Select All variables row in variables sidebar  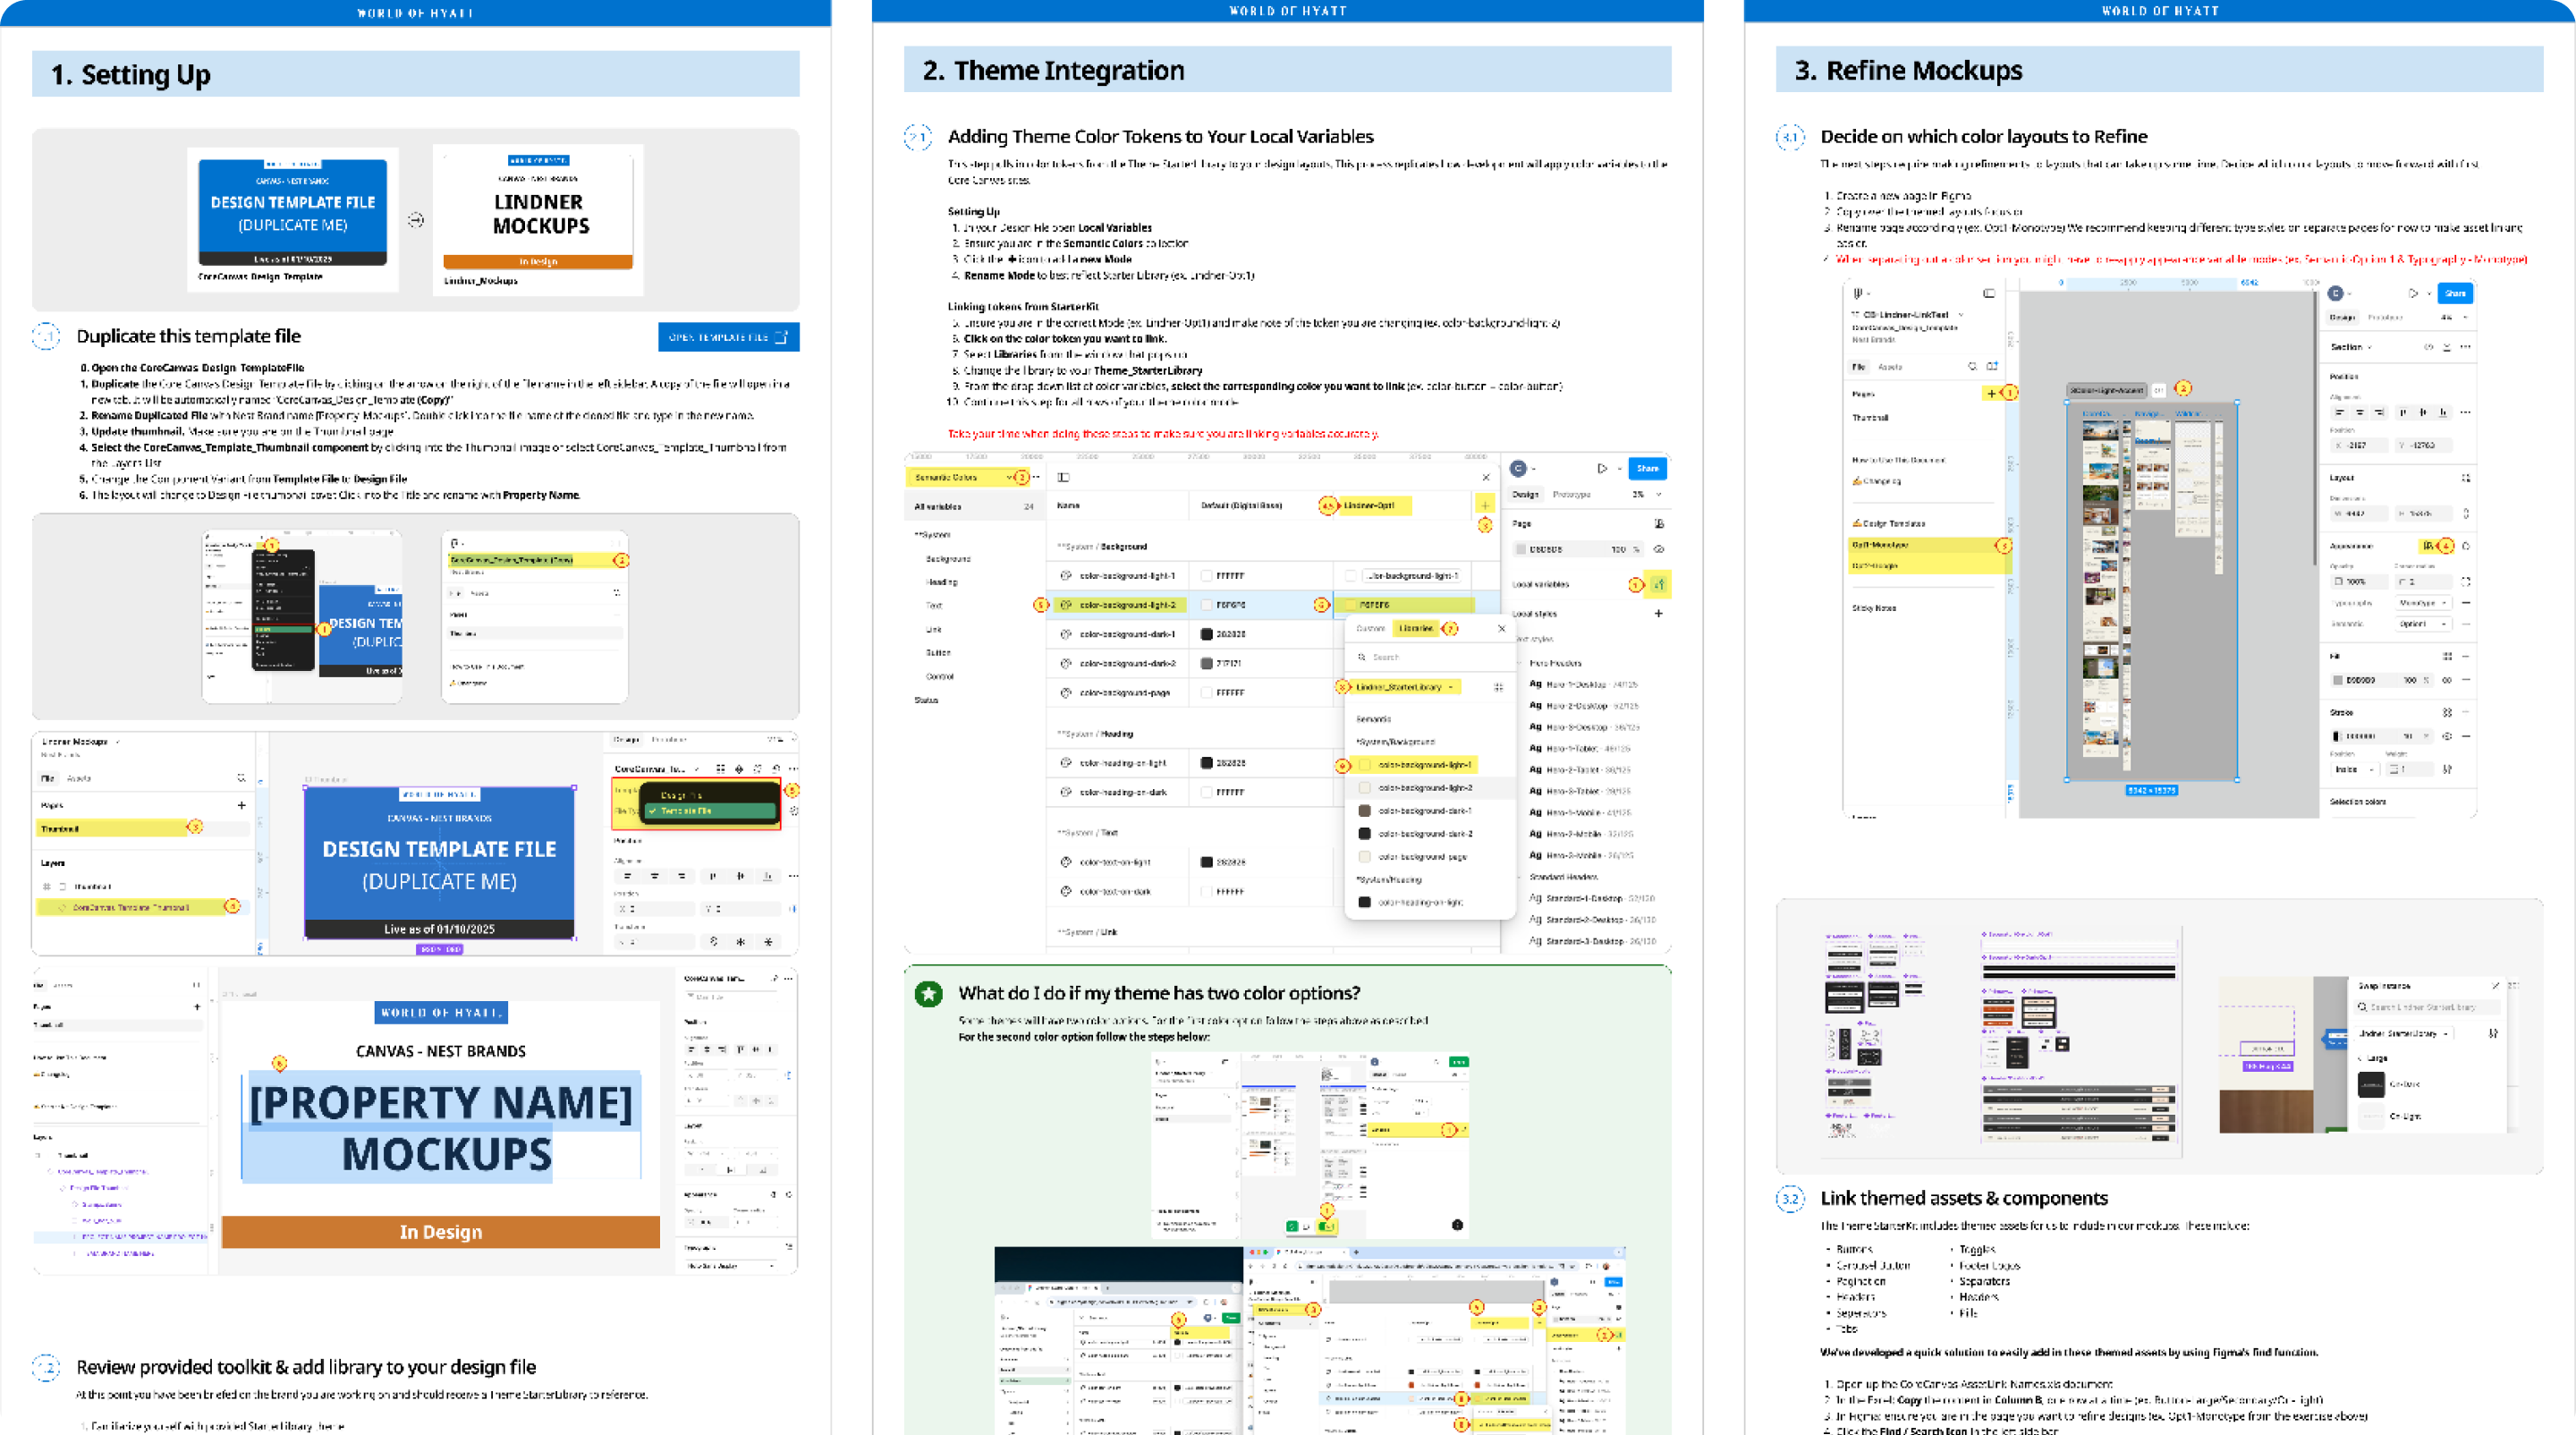(x=975, y=506)
